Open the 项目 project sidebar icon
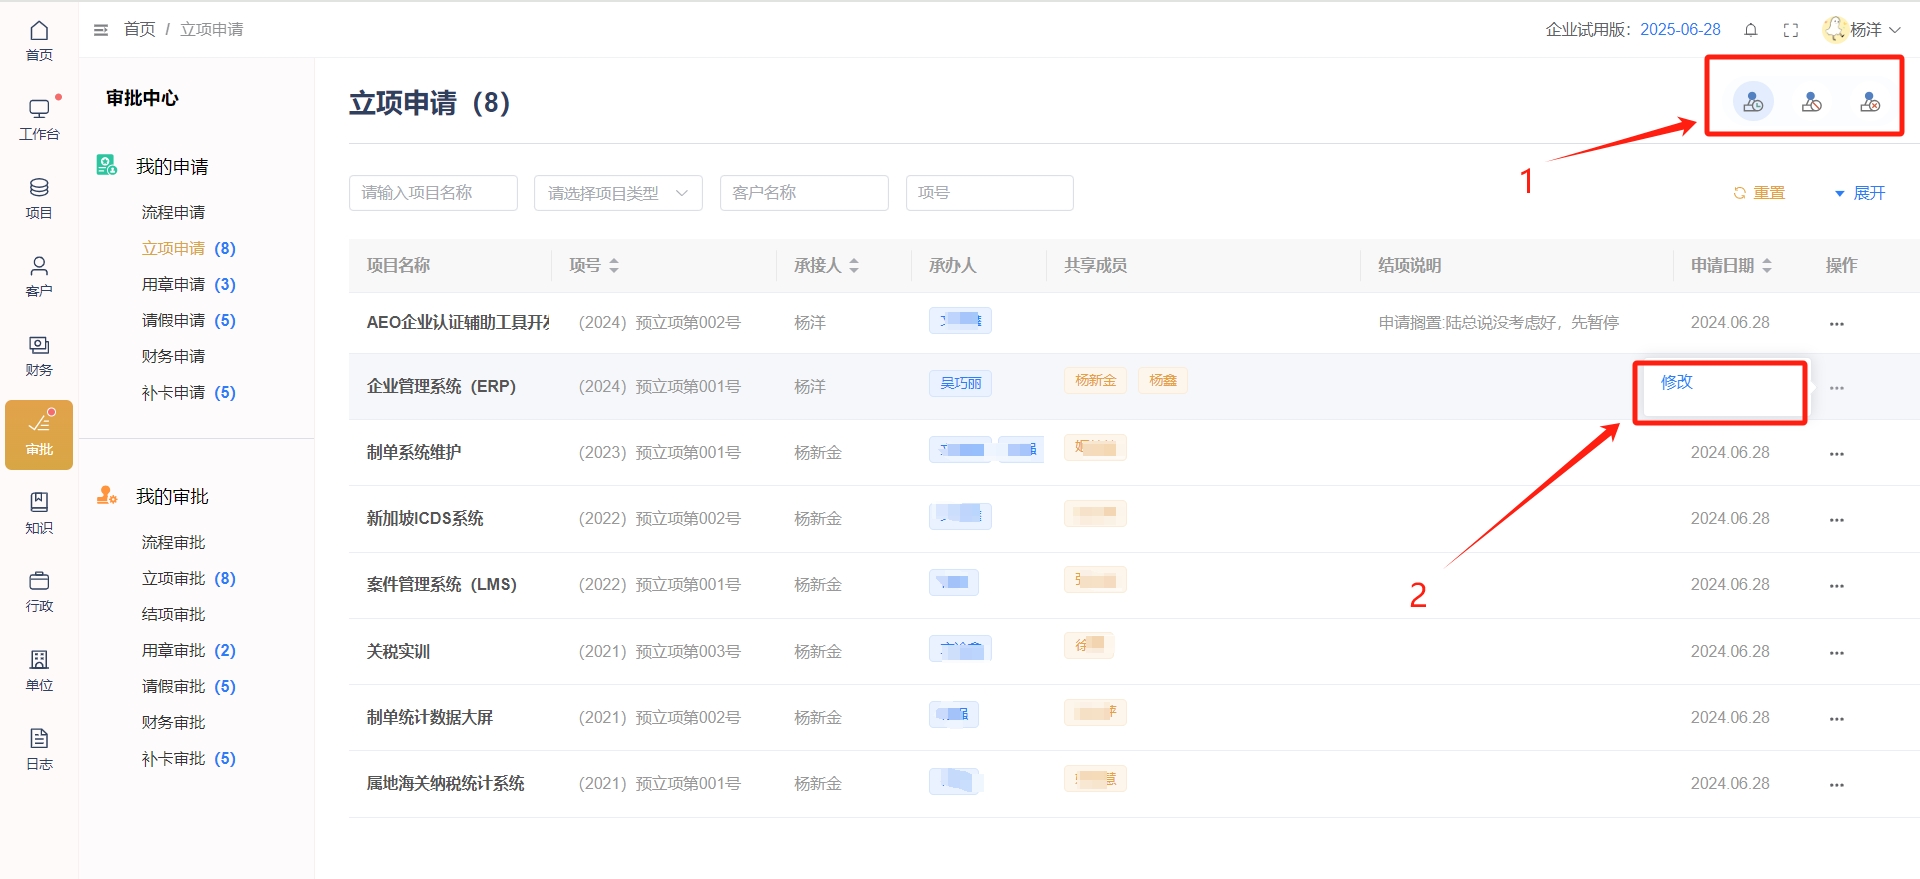 [x=39, y=198]
